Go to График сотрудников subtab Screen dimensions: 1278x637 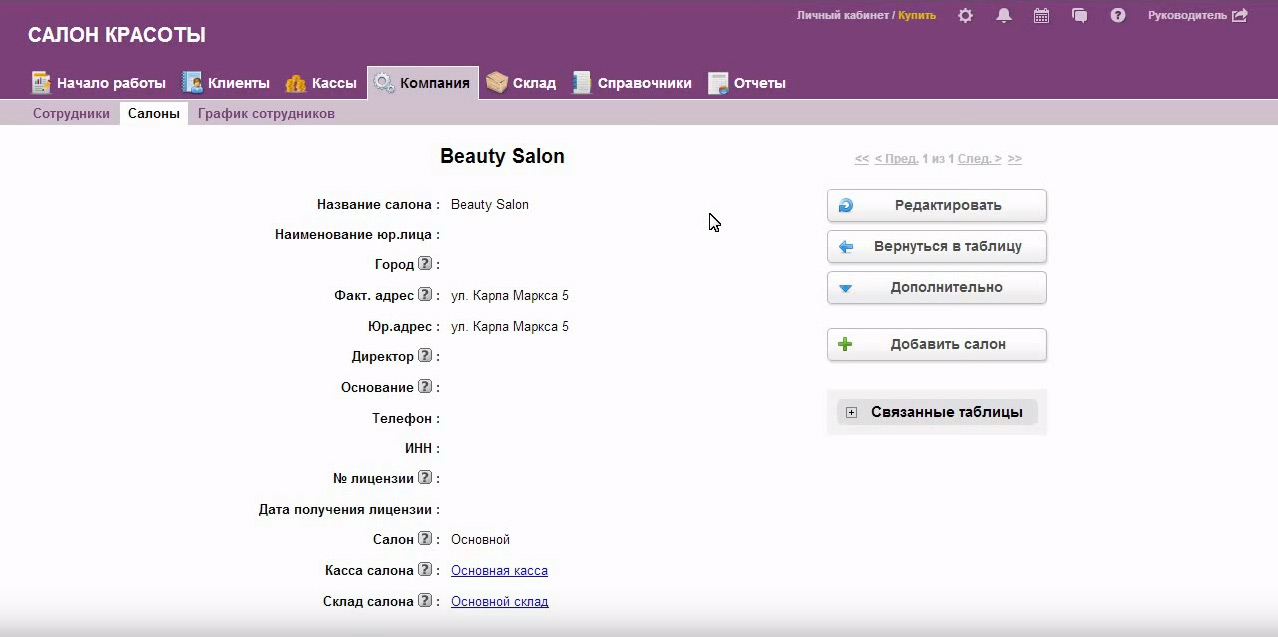coord(266,114)
